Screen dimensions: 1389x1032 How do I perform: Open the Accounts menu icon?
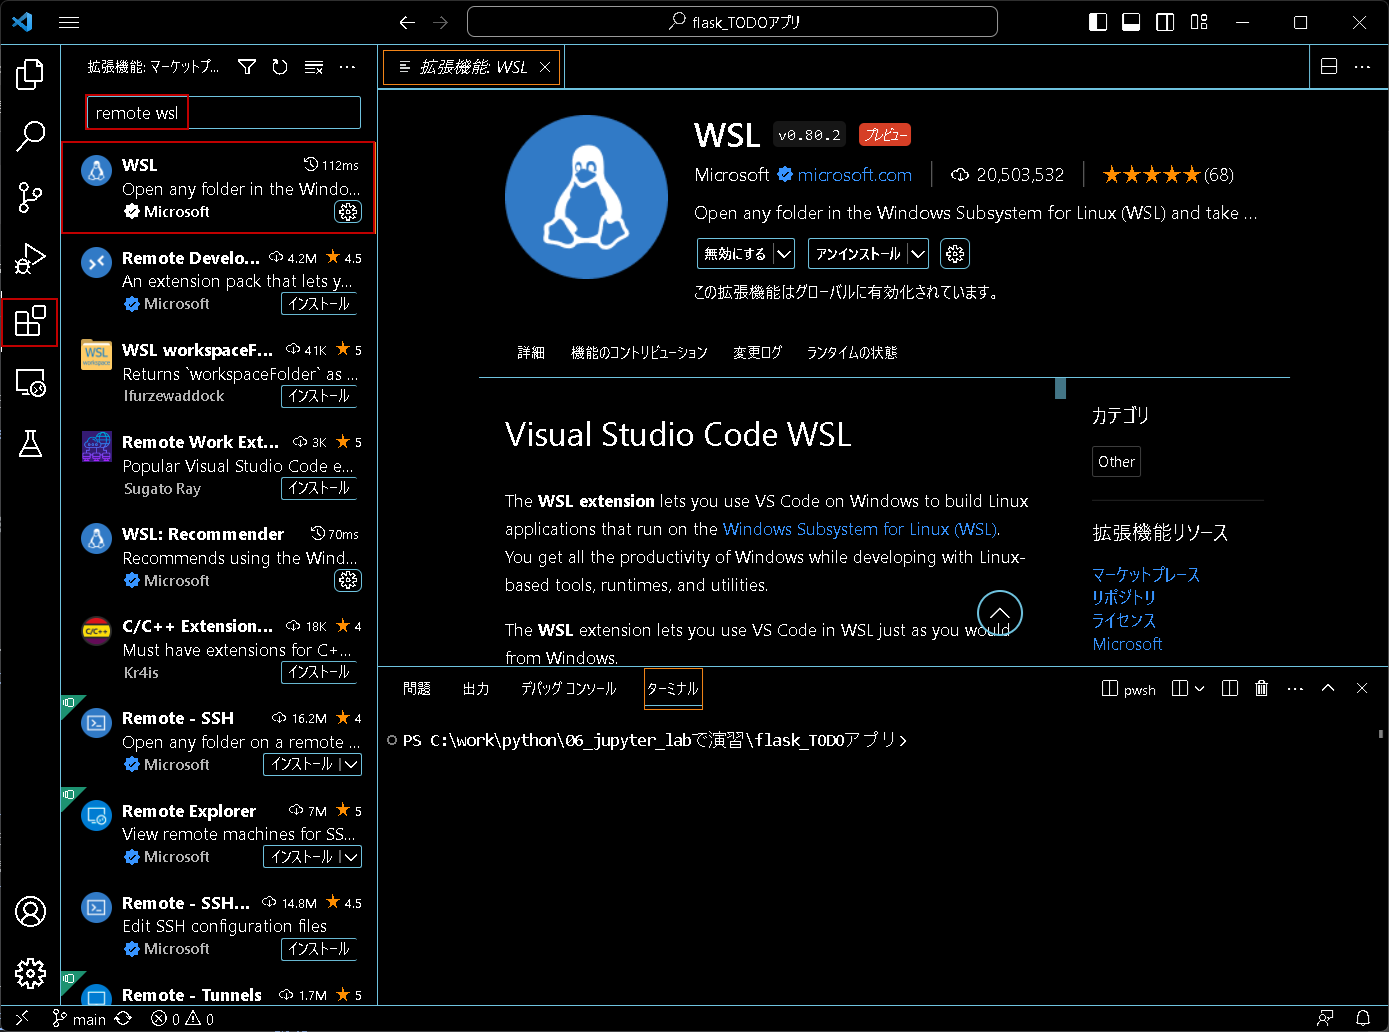tap(30, 911)
